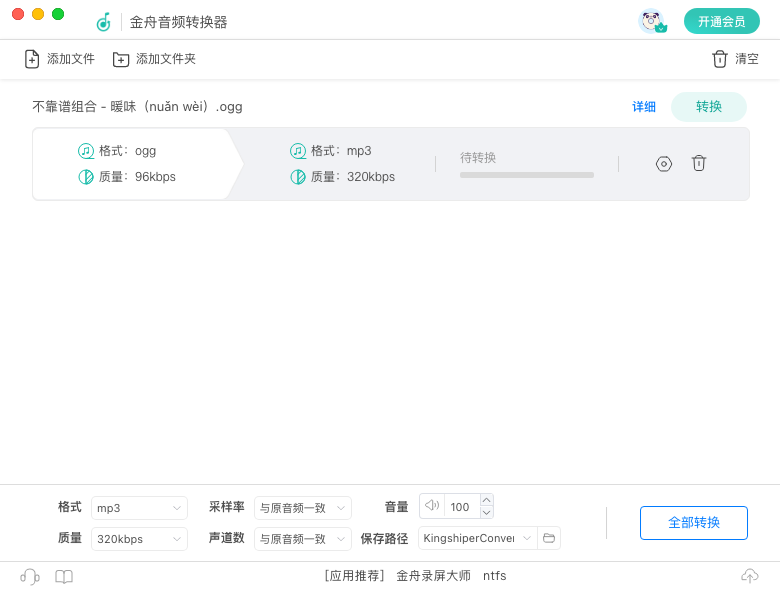
Task: Decrease volume with the down arrow
Action: pyautogui.click(x=487, y=512)
